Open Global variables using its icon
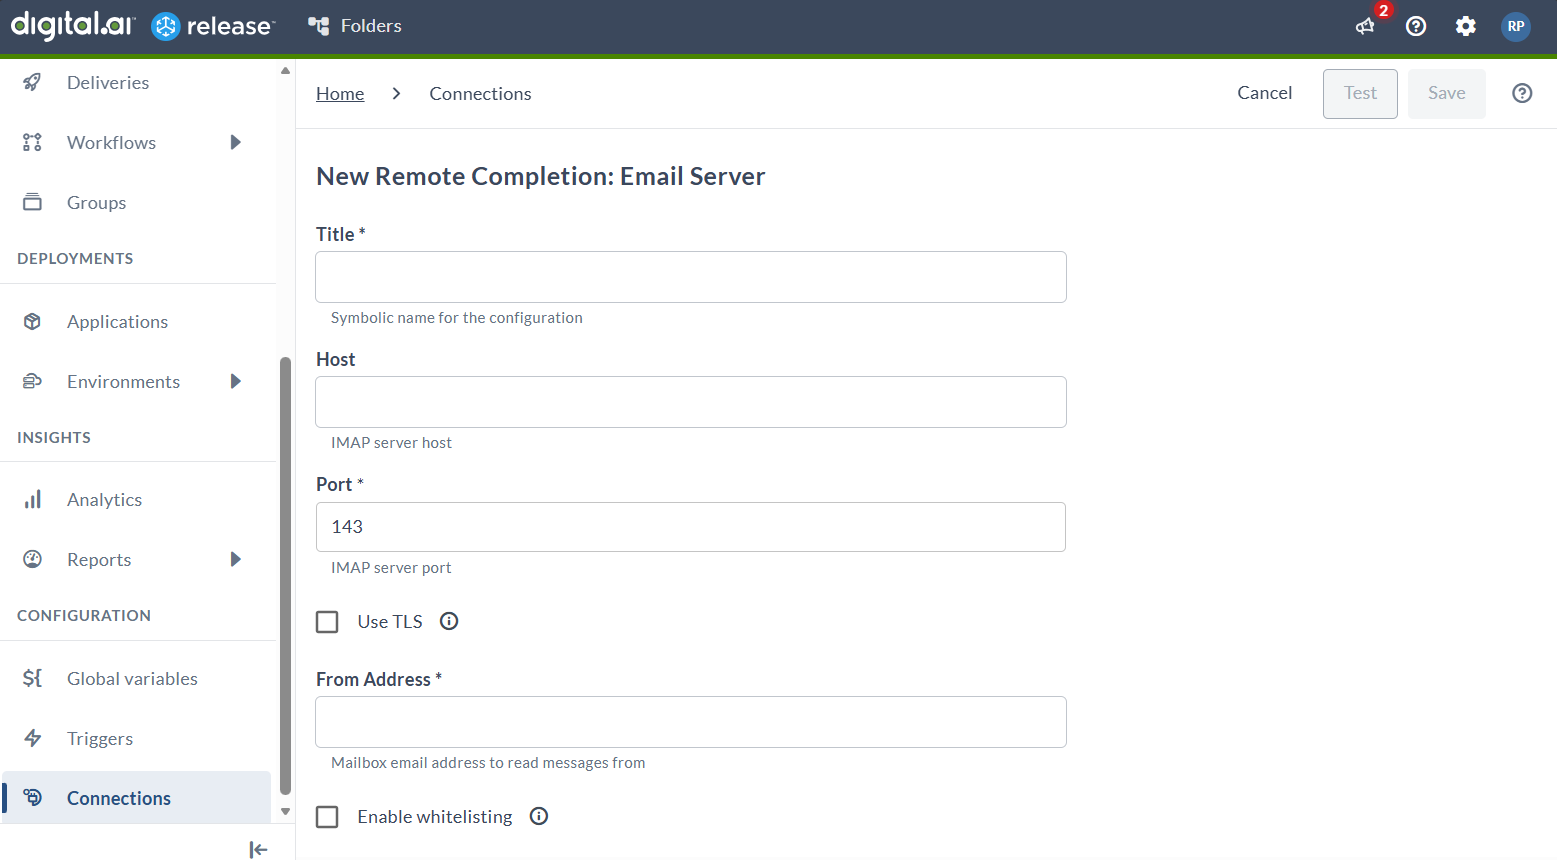 click(x=31, y=678)
